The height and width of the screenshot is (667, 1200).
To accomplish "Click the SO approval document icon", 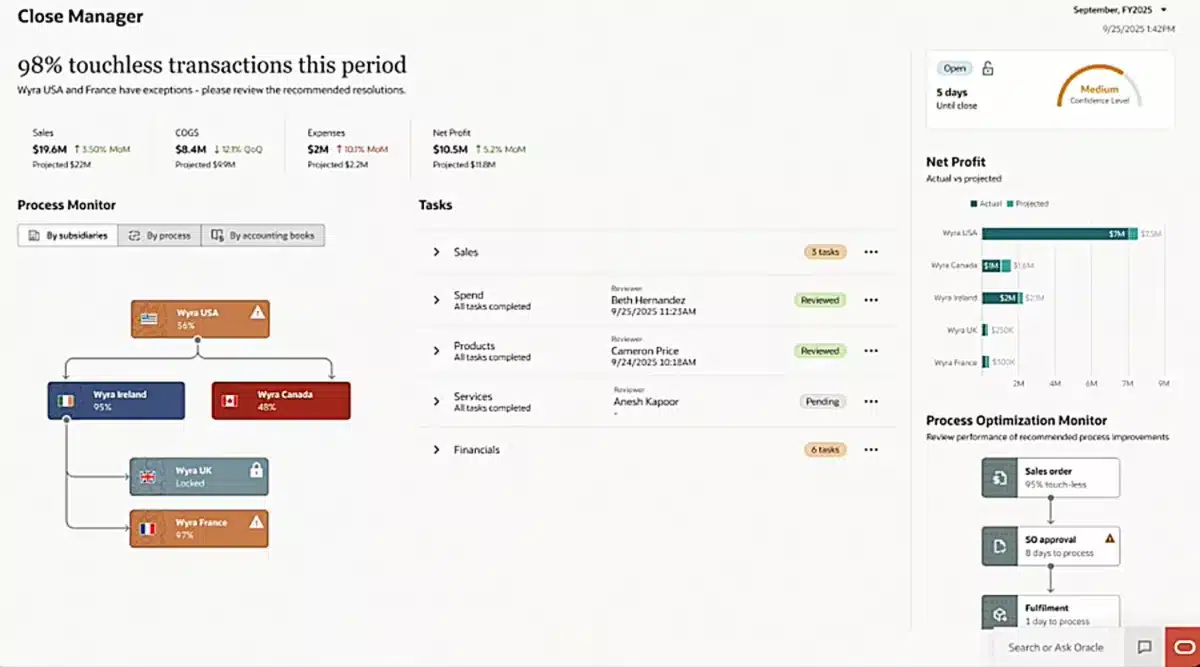I will click(x=999, y=546).
